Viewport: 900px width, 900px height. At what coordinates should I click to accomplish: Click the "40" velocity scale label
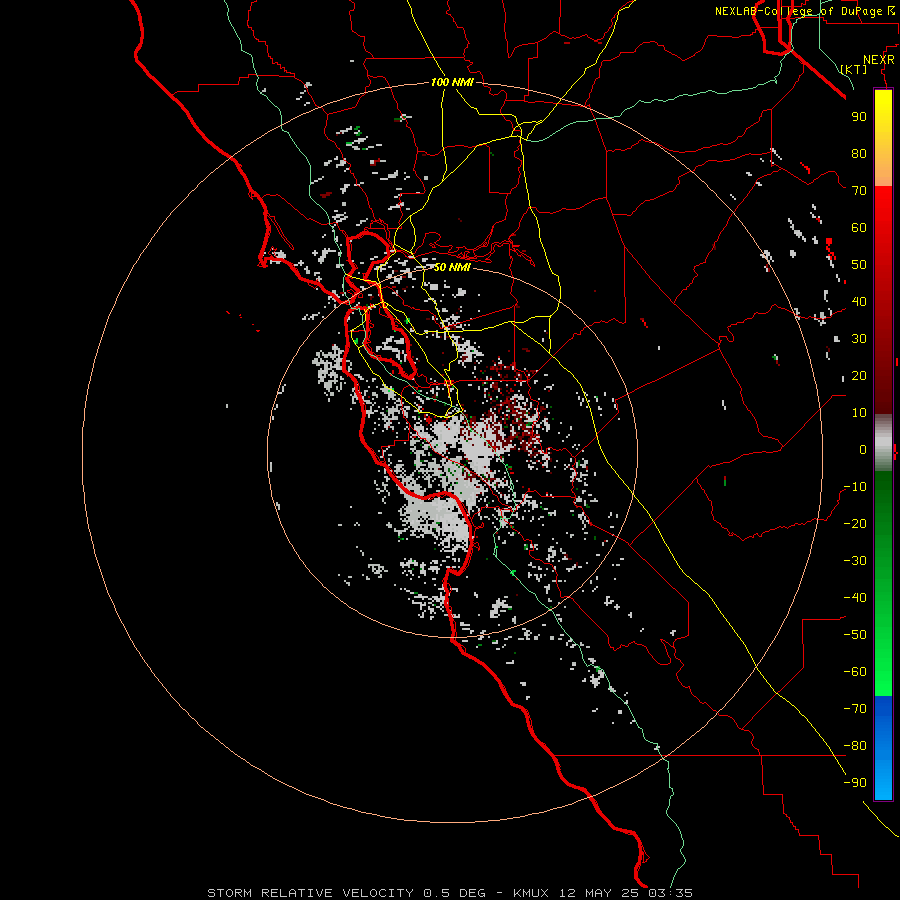[x=859, y=301]
